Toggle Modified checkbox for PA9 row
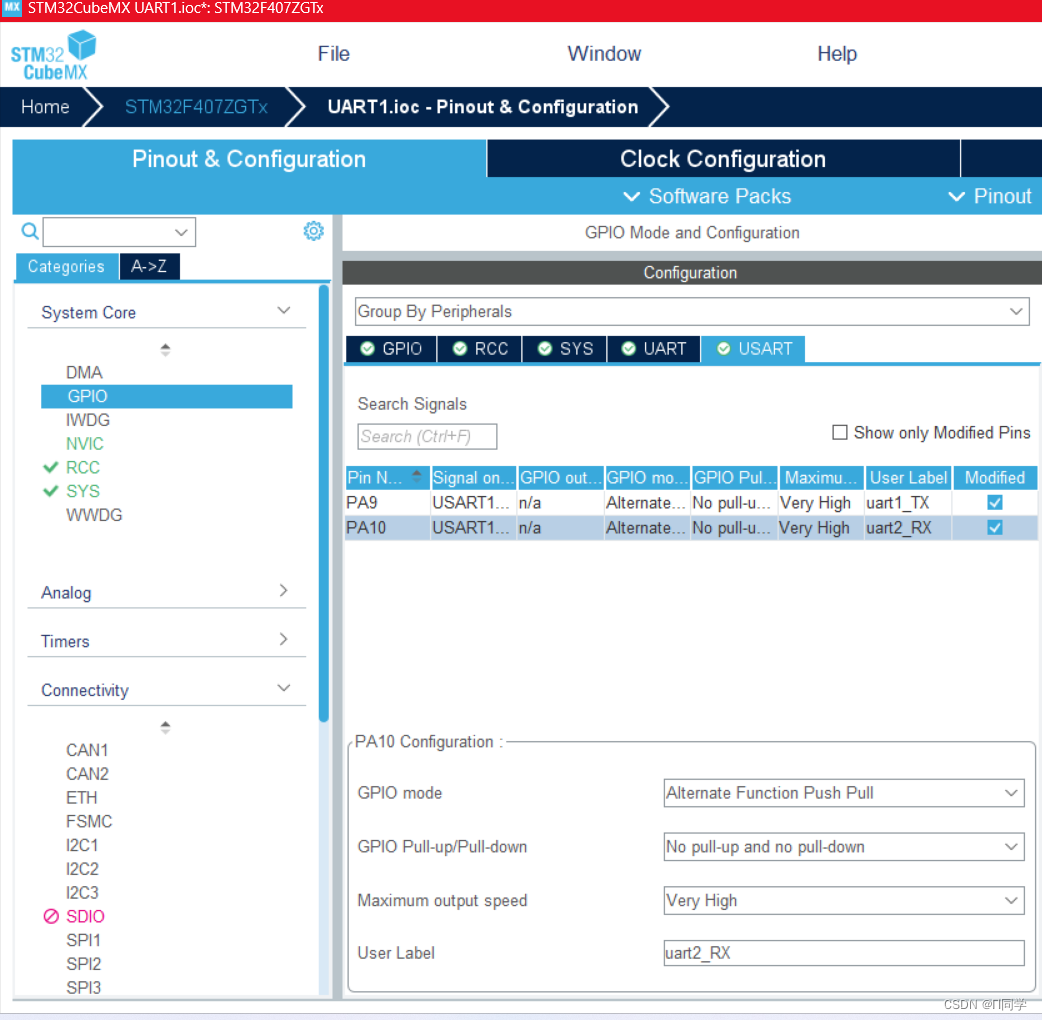The width and height of the screenshot is (1042, 1020). [995, 502]
